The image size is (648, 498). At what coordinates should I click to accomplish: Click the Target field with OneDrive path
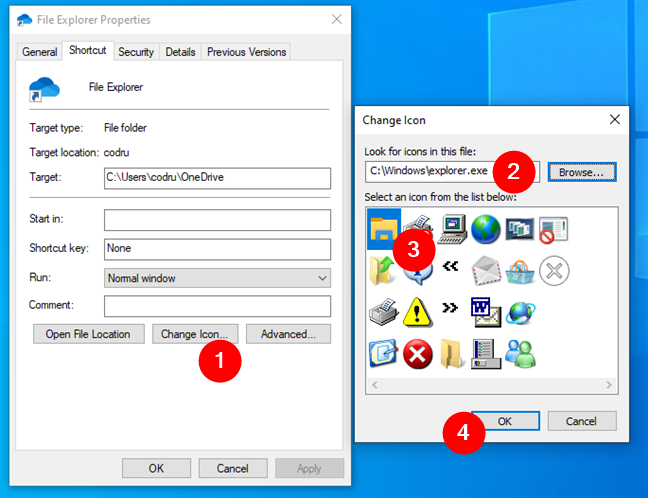coord(217,178)
